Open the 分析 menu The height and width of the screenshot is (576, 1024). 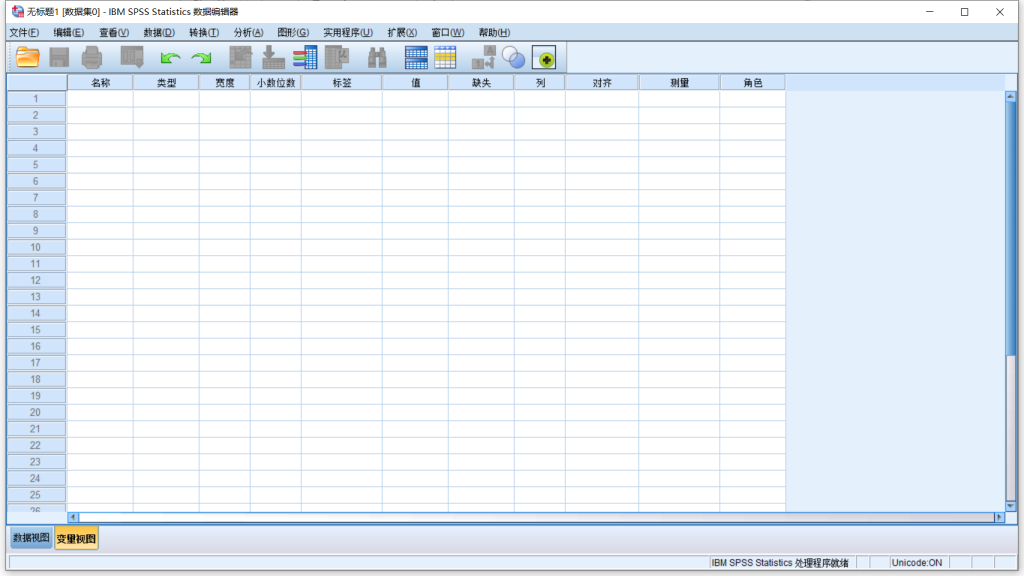coord(247,32)
